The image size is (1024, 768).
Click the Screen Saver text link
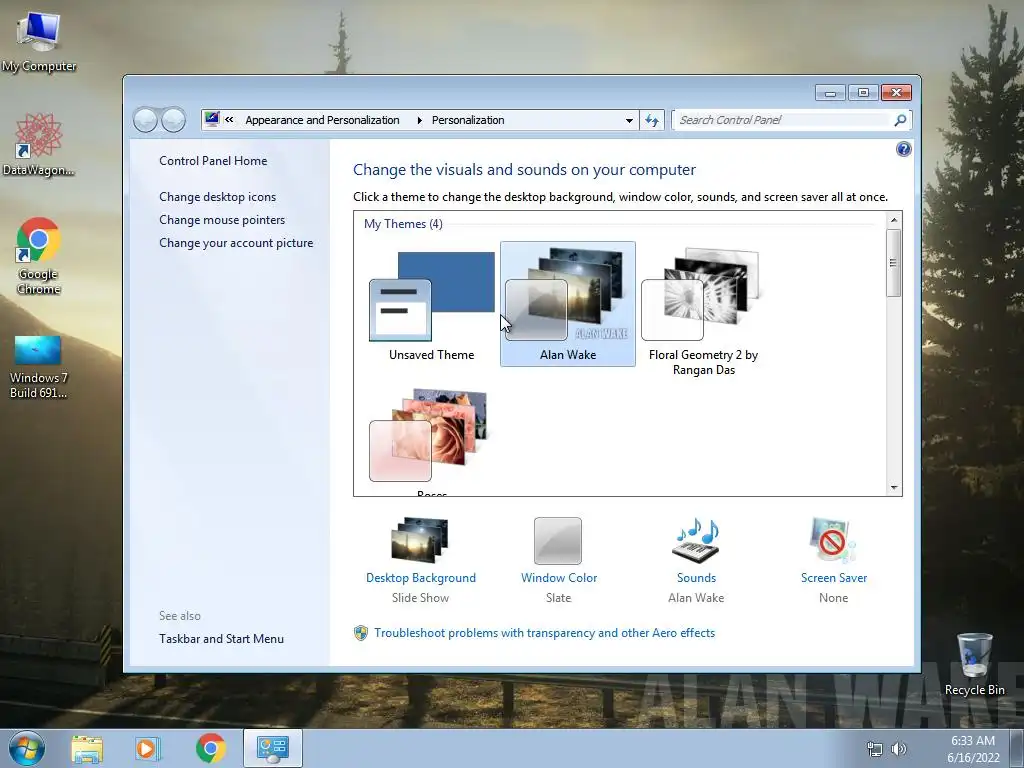(834, 578)
